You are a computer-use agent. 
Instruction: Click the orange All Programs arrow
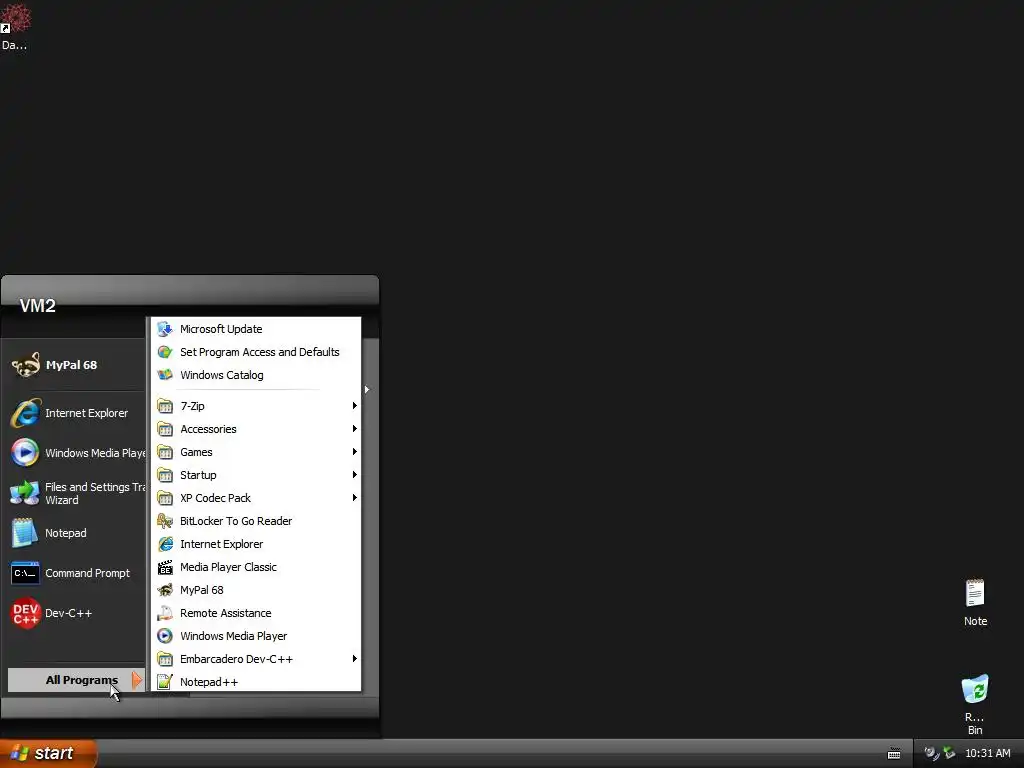tap(136, 680)
